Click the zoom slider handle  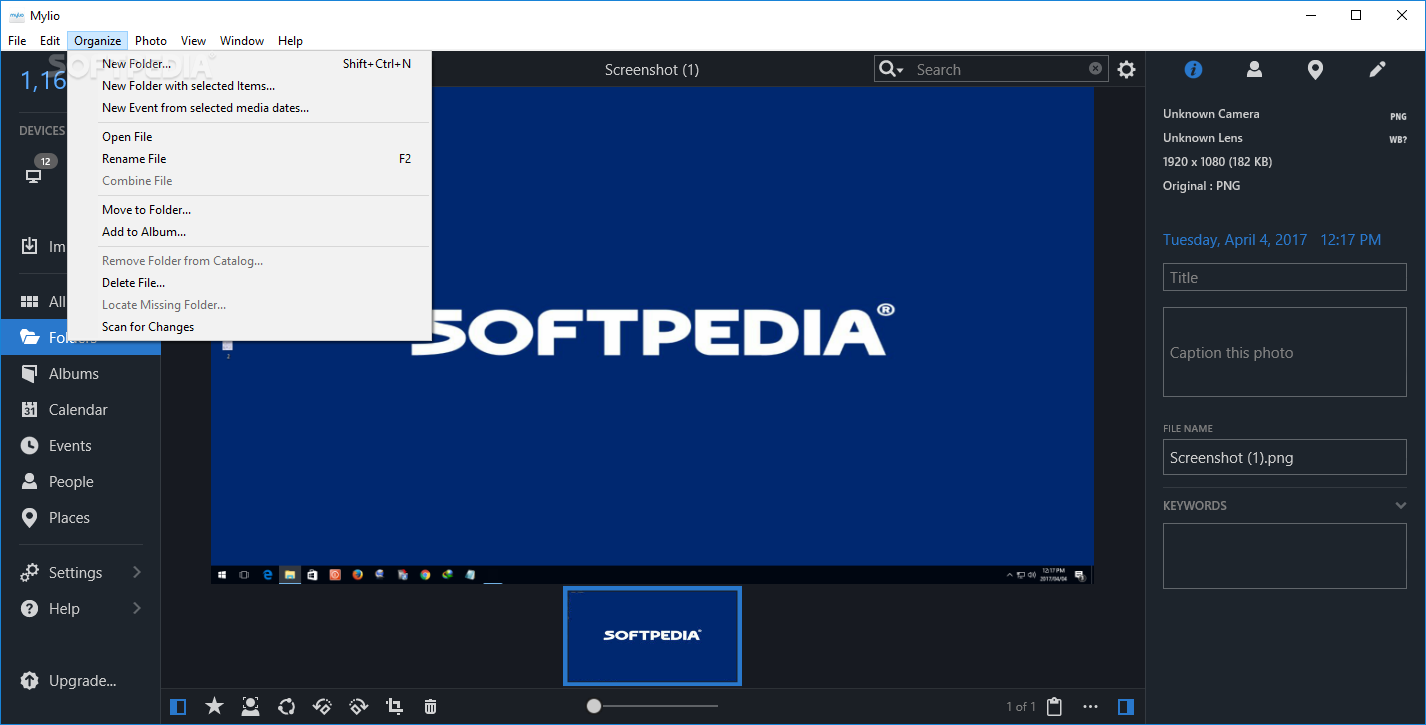[594, 706]
